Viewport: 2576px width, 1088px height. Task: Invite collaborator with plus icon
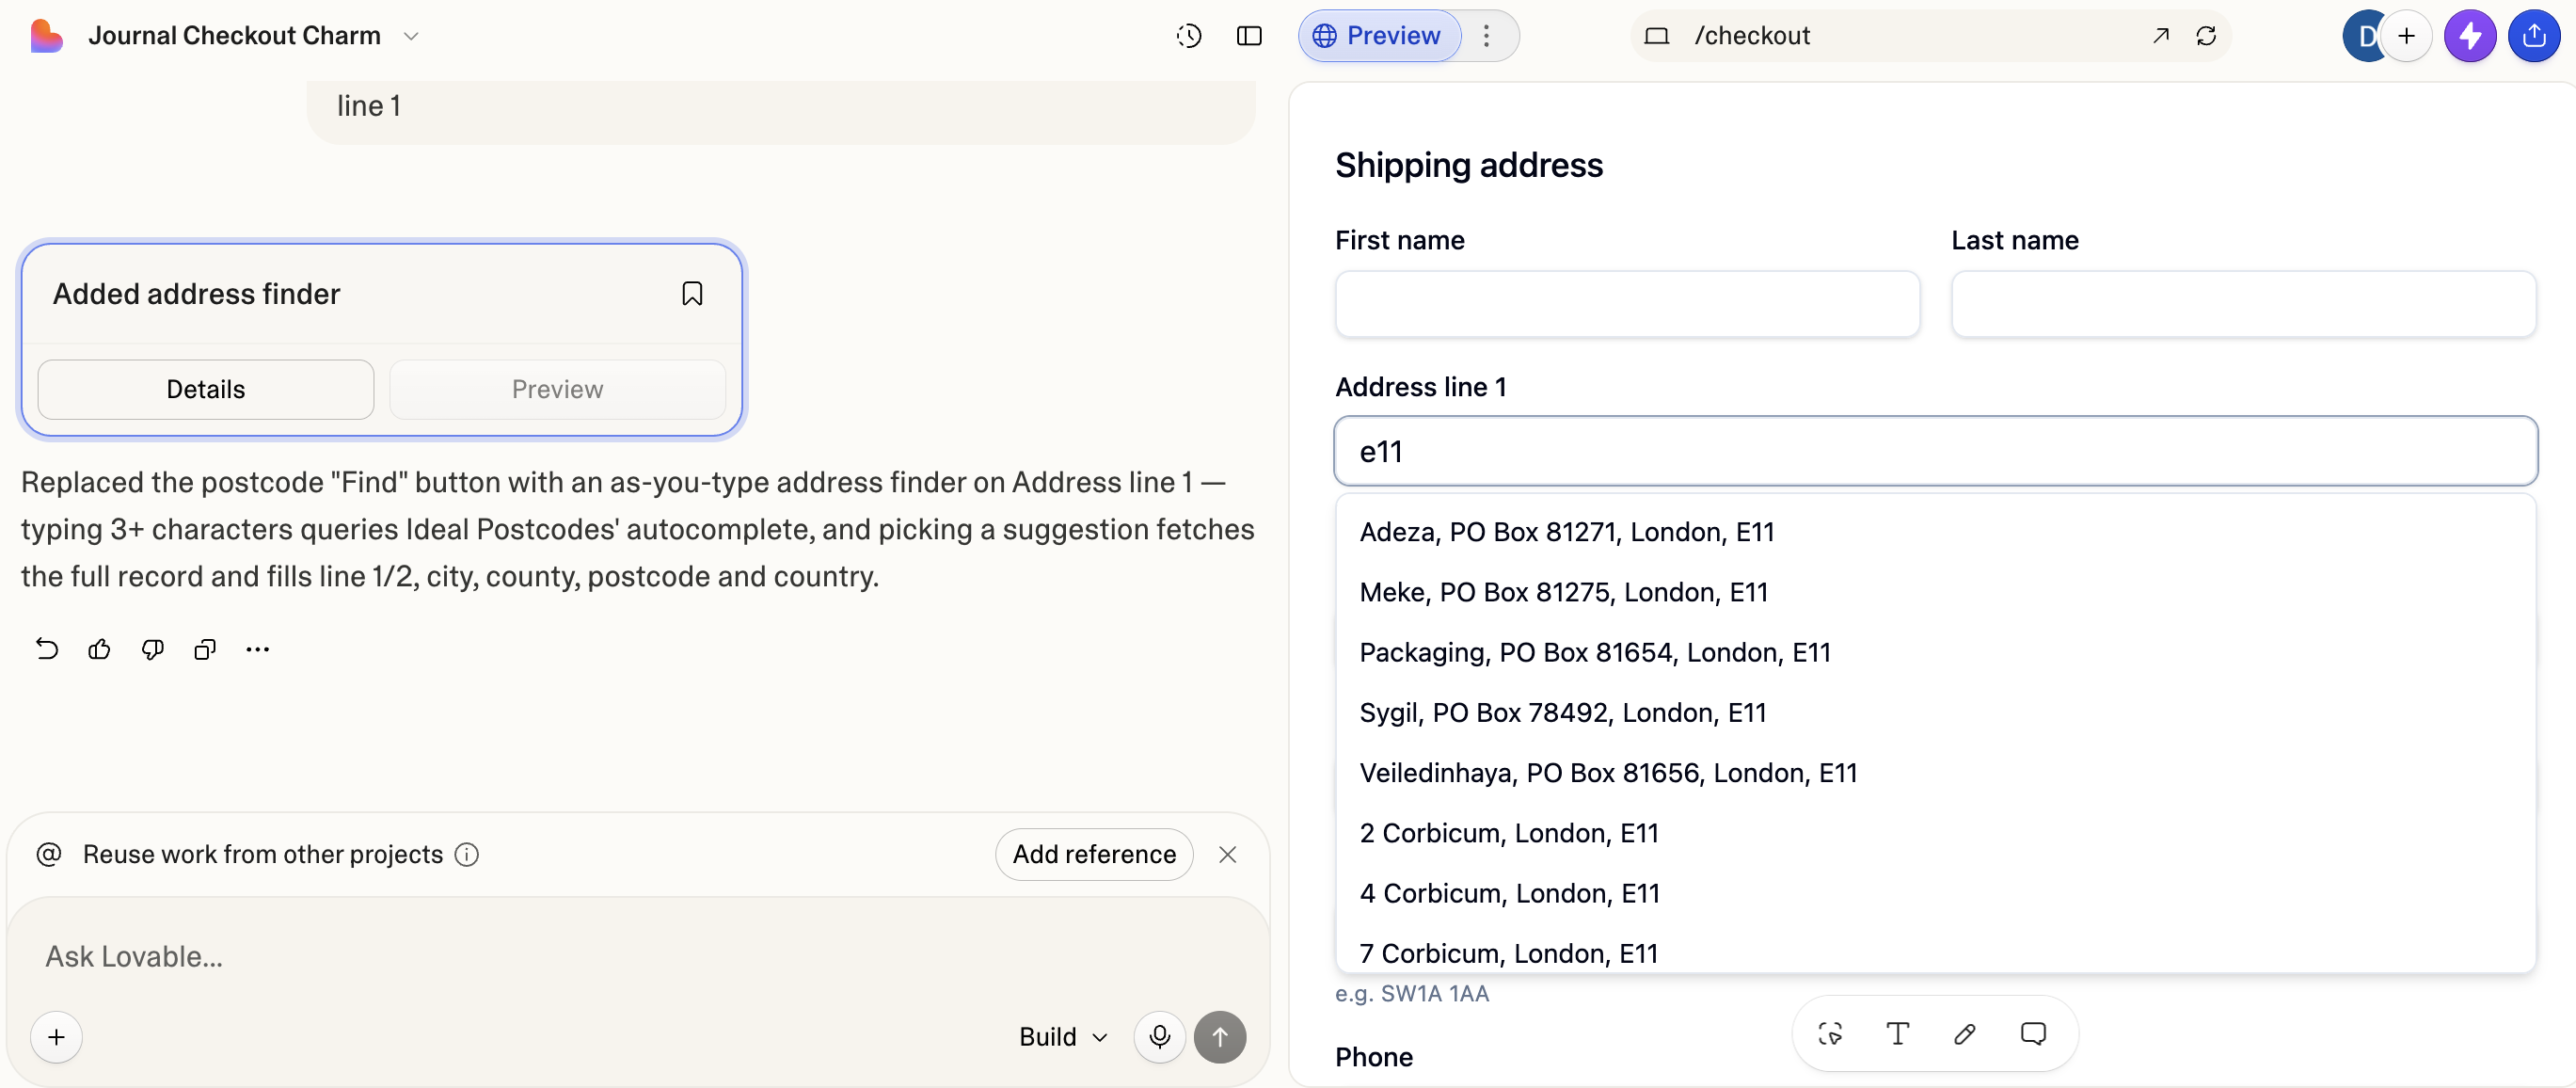click(x=2407, y=36)
